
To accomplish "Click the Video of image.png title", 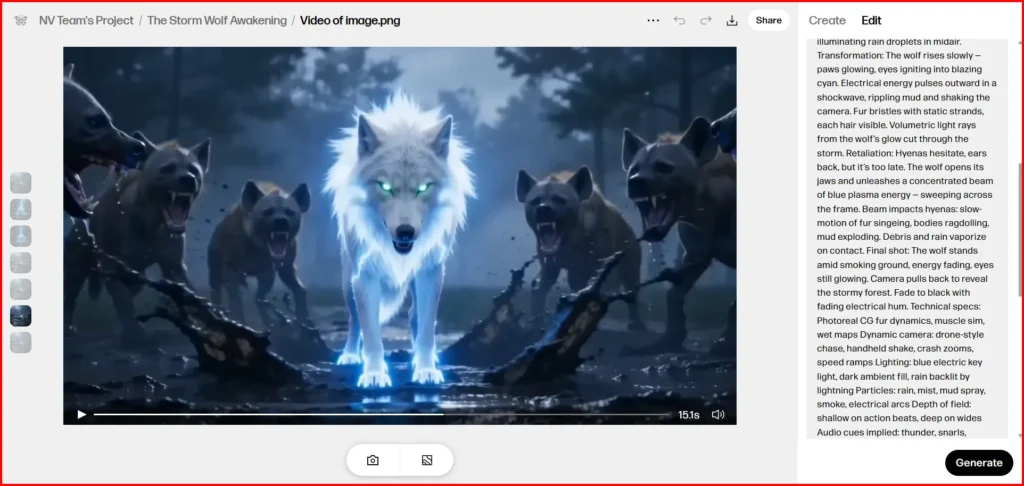I will 350,20.
